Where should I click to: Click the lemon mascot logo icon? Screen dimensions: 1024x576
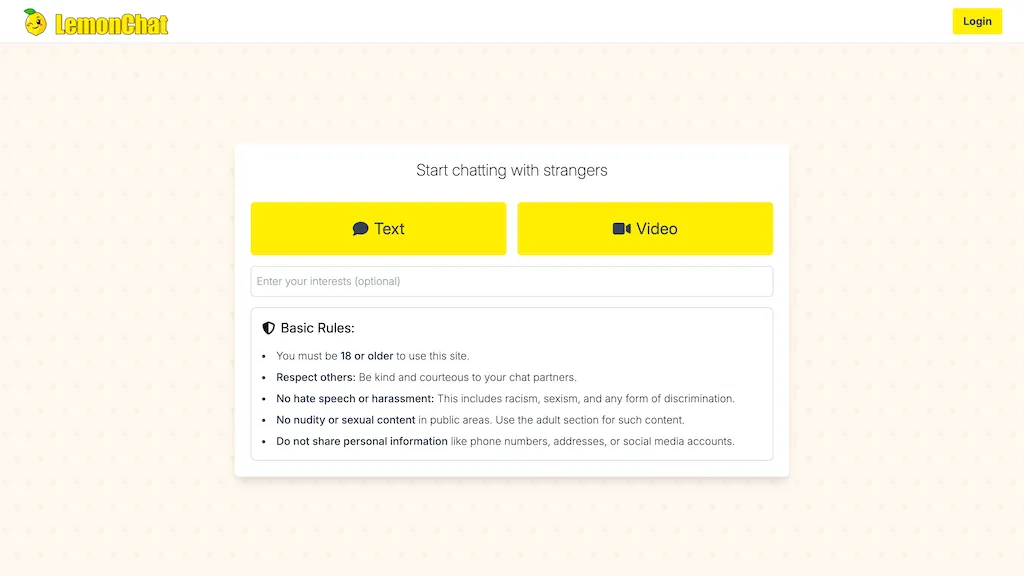coord(35,22)
